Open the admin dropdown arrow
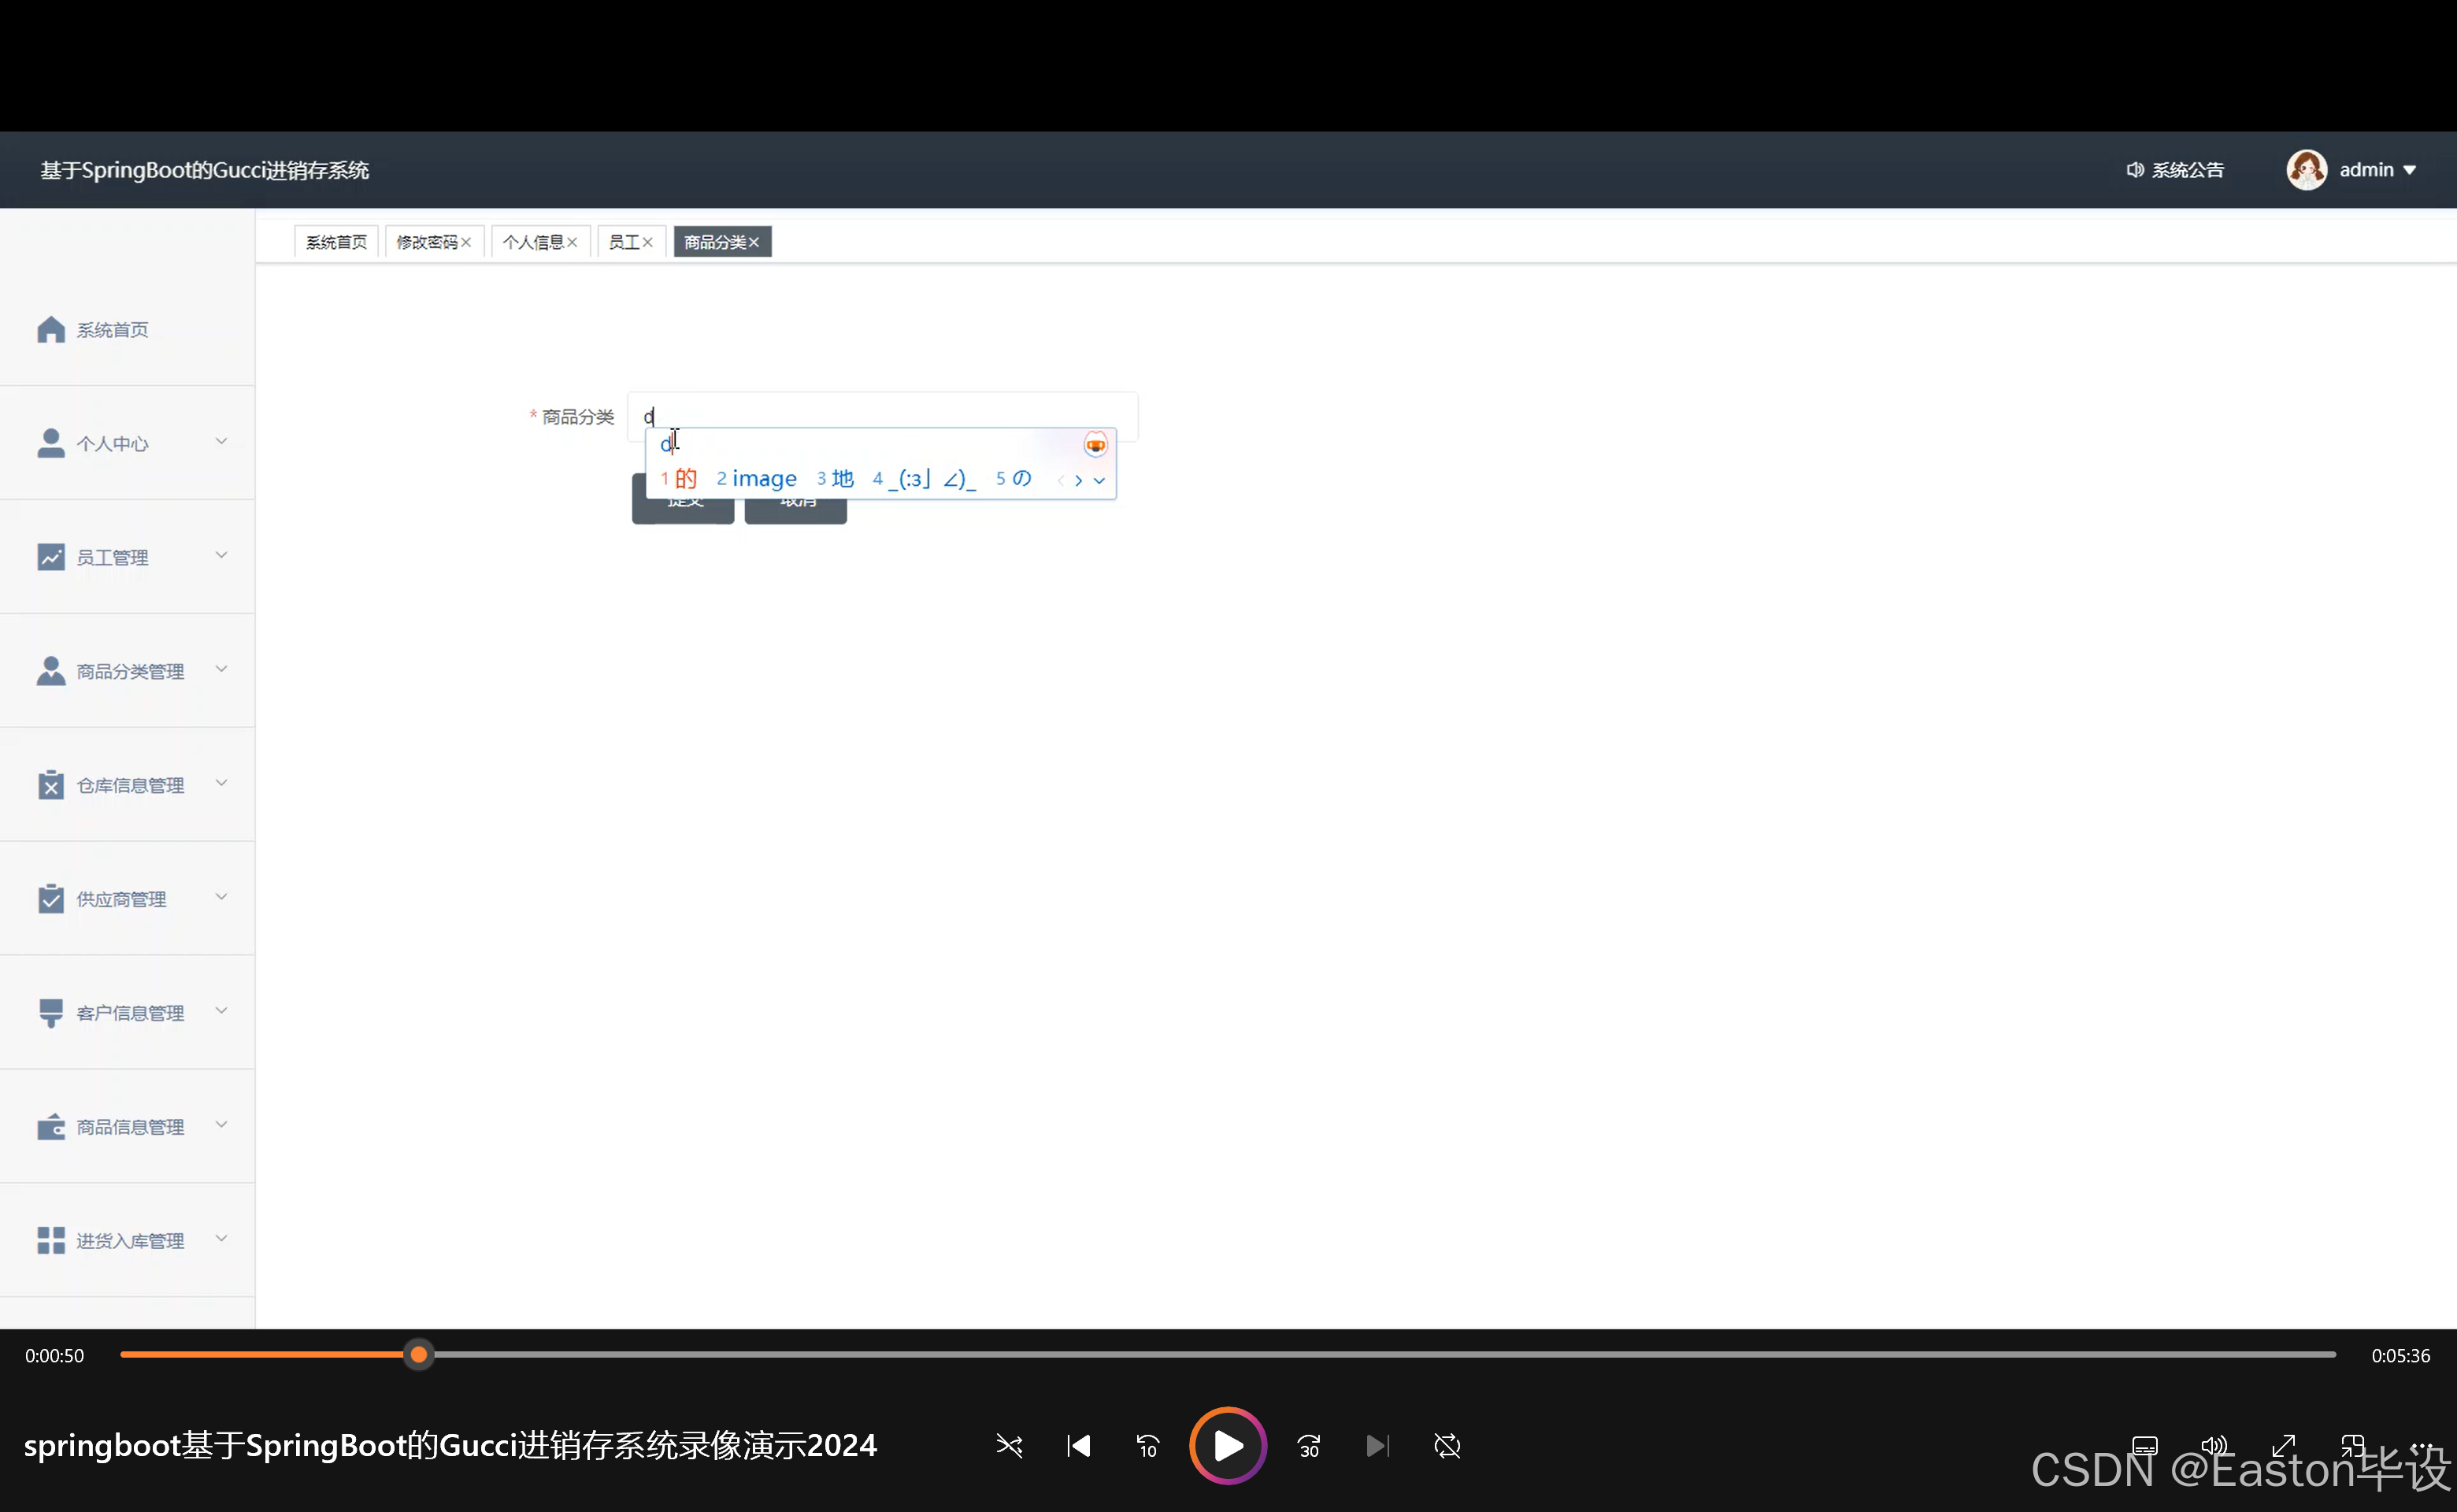This screenshot has height=1512, width=2457. [2410, 170]
